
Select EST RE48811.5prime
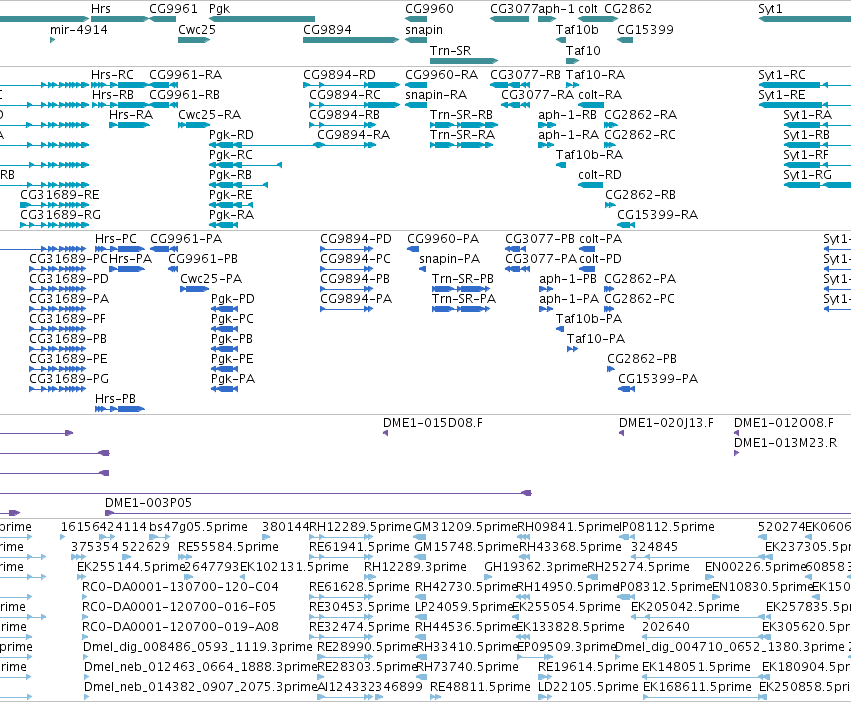(x=480, y=687)
